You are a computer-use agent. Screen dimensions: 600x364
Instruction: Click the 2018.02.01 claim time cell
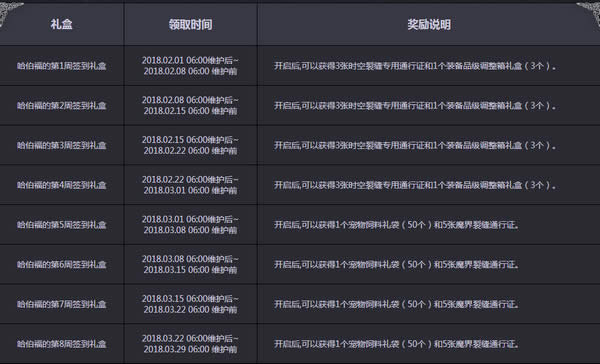click(190, 66)
